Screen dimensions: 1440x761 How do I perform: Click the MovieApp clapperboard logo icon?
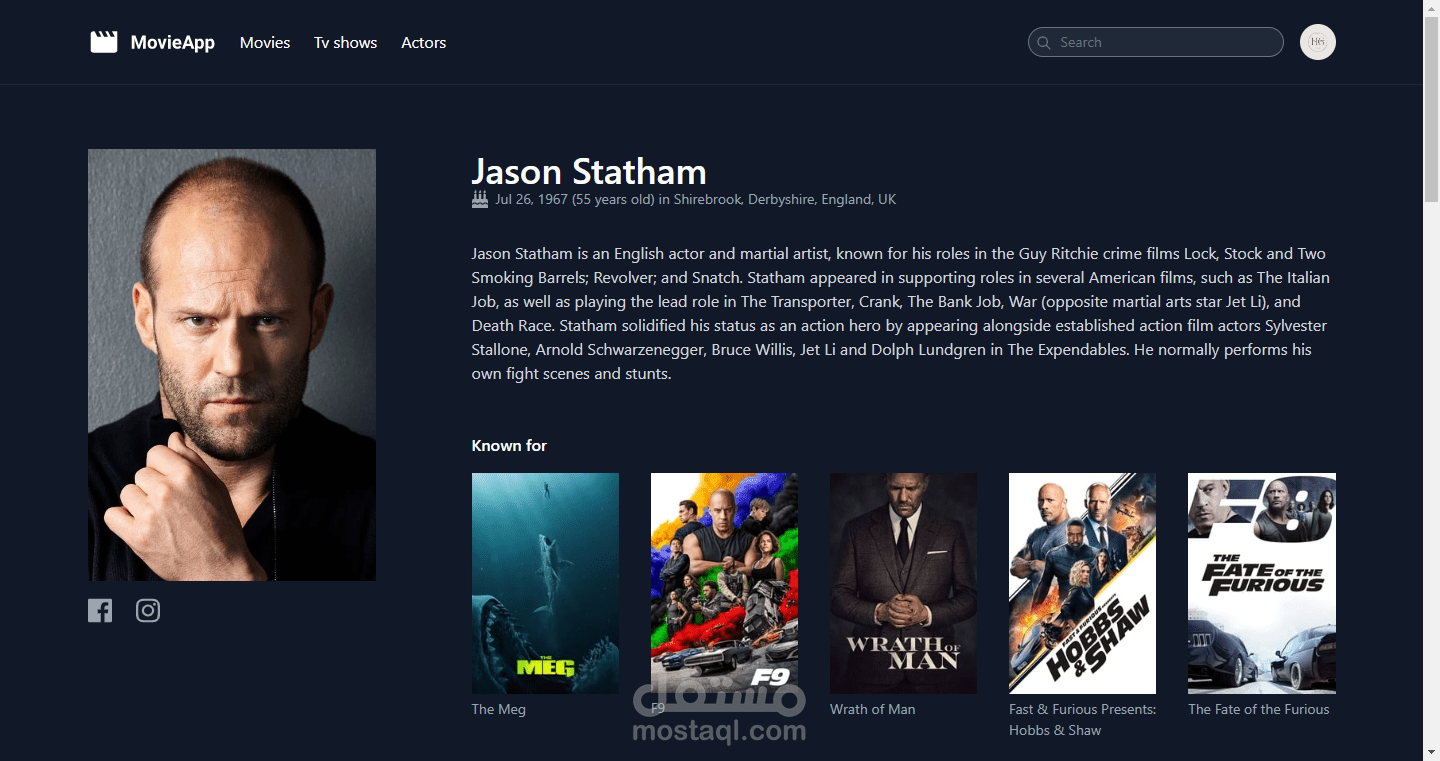click(x=104, y=42)
